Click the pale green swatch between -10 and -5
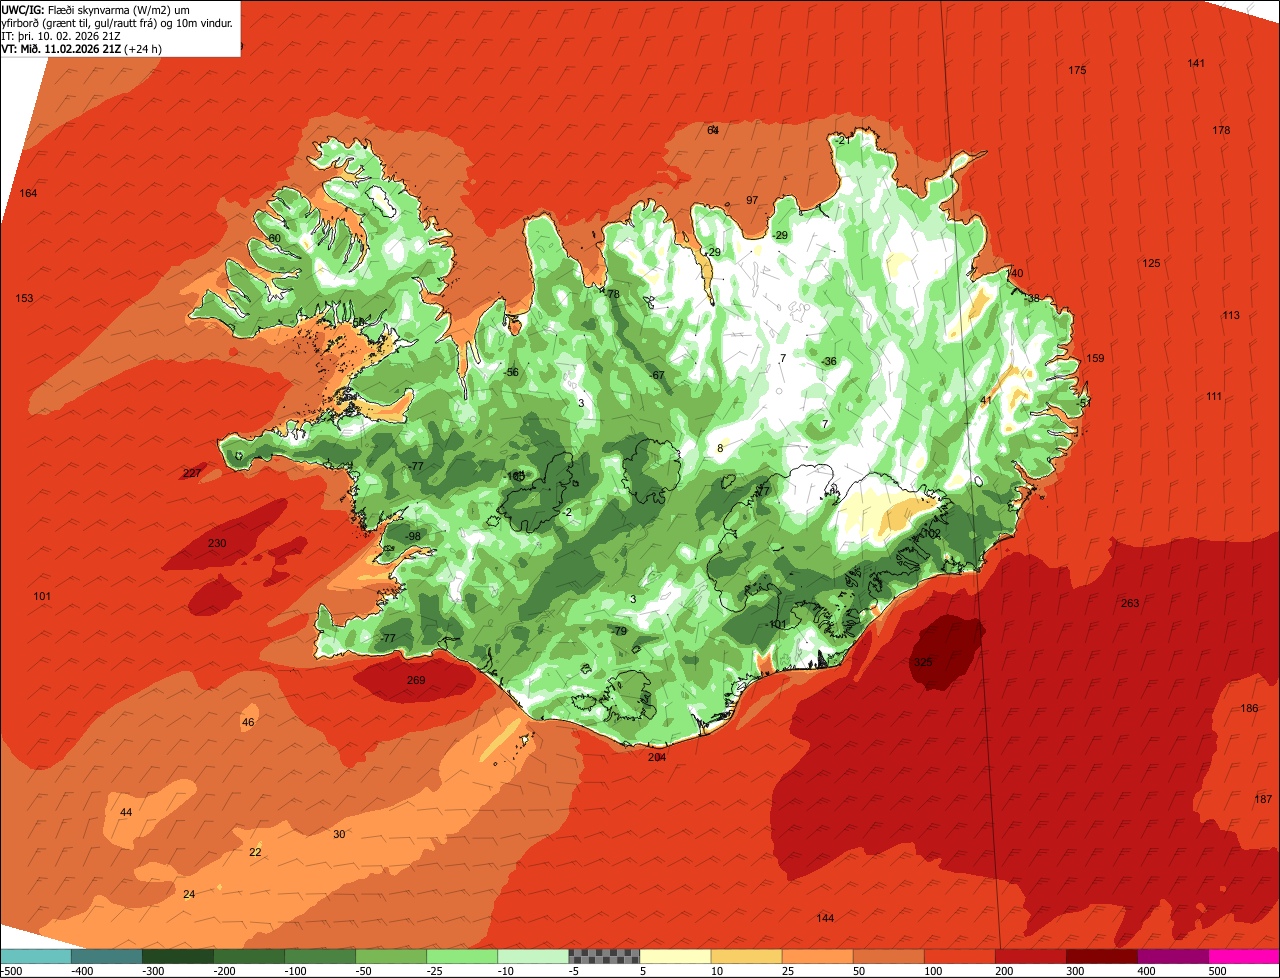The height and width of the screenshot is (978, 1280). click(x=533, y=956)
